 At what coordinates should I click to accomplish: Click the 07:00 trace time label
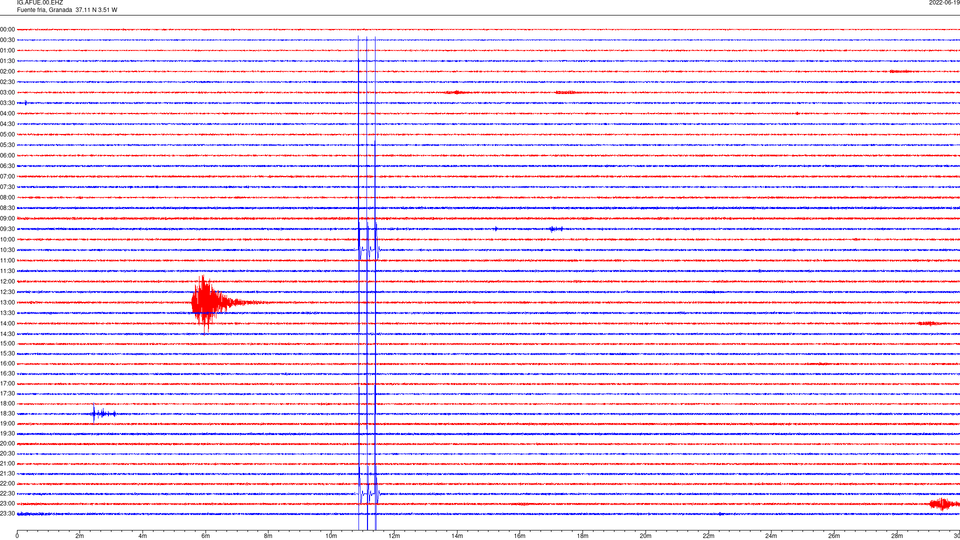tap(7, 177)
